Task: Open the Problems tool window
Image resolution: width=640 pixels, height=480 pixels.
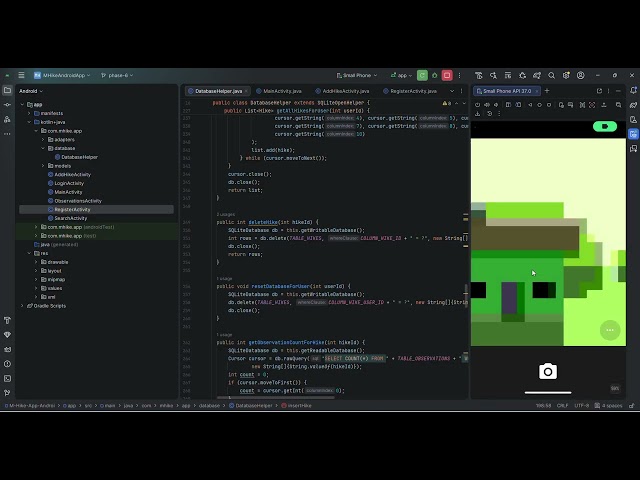Action: coord(7,364)
